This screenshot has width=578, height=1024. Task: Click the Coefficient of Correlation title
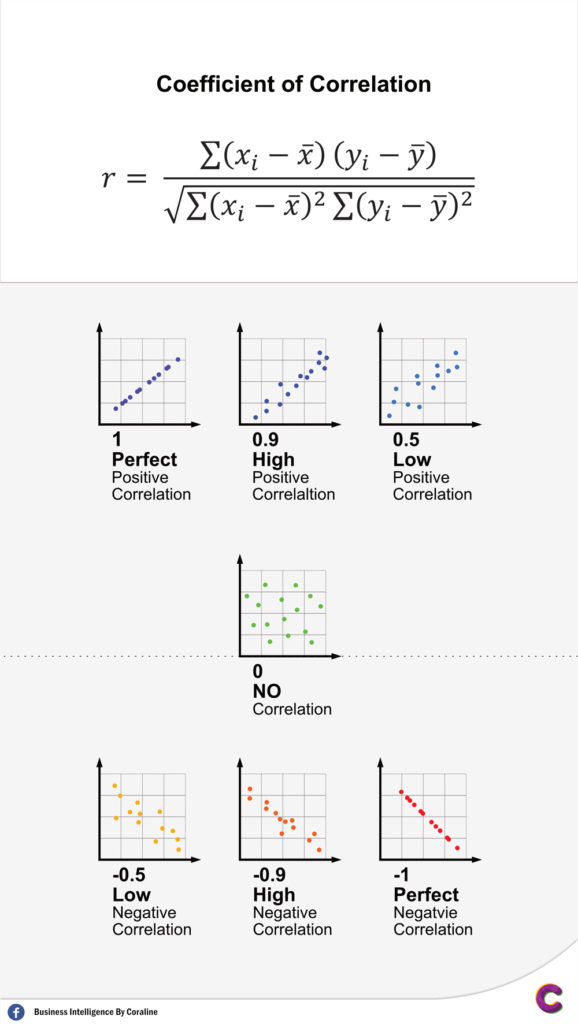tap(293, 84)
